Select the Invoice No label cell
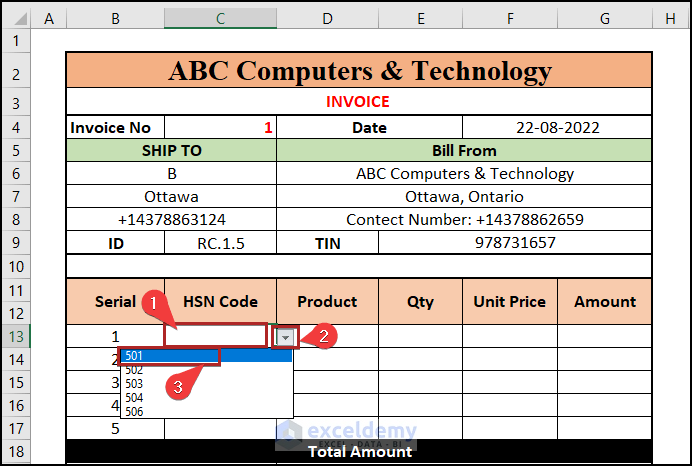The height and width of the screenshot is (466, 692). (115, 128)
